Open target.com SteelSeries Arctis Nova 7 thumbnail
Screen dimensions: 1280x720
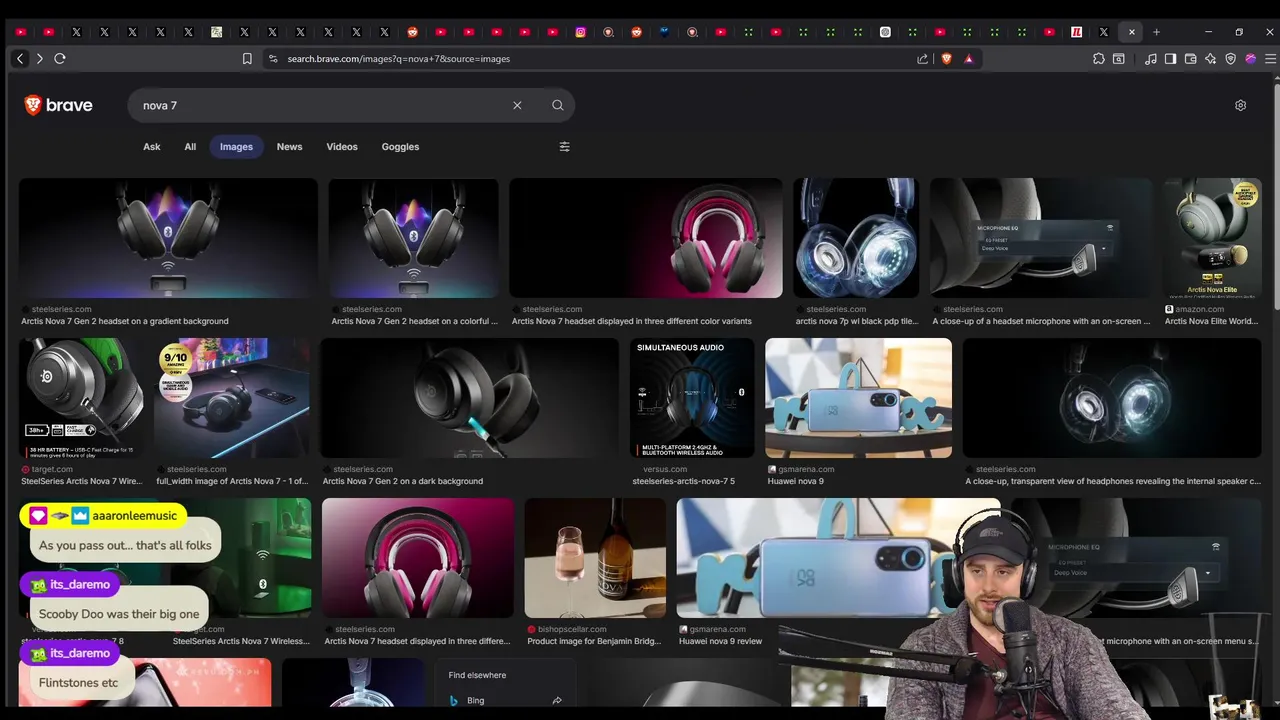(82, 398)
